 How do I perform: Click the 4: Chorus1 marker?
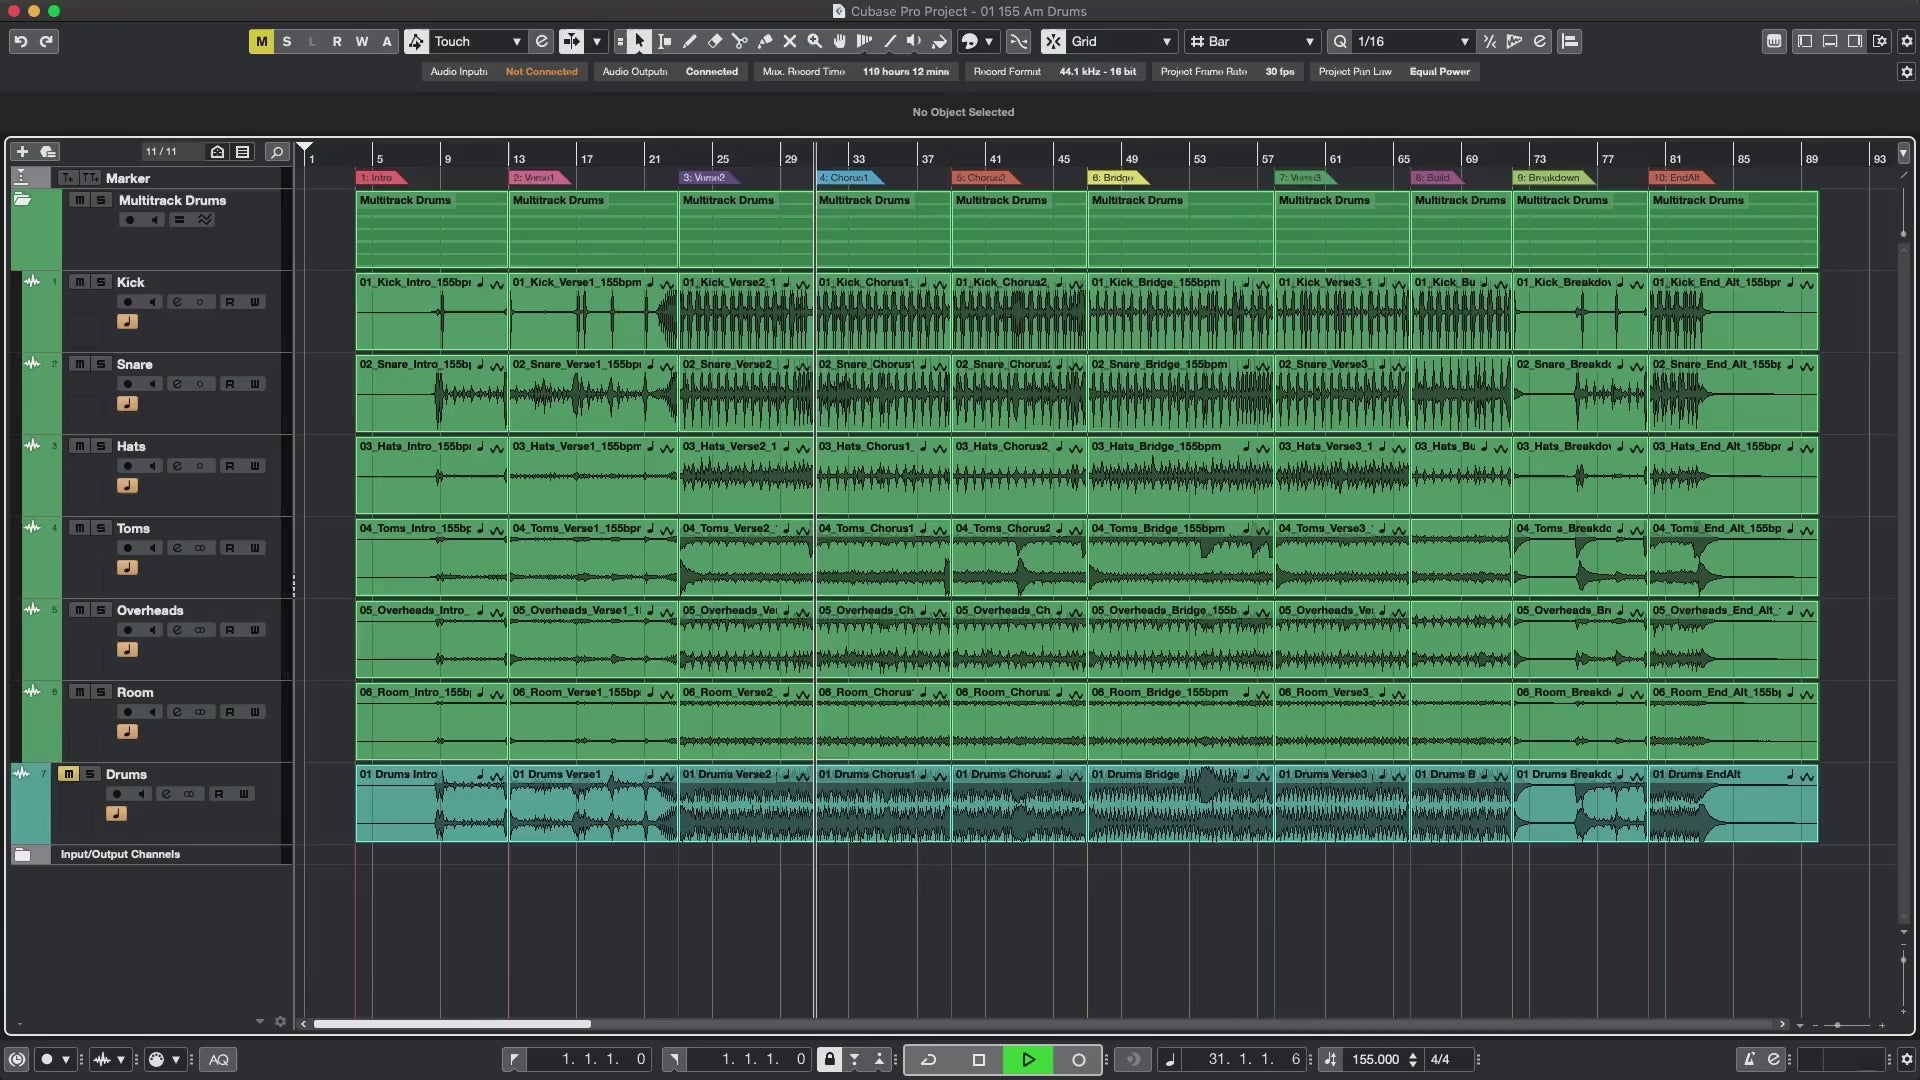[x=843, y=178]
